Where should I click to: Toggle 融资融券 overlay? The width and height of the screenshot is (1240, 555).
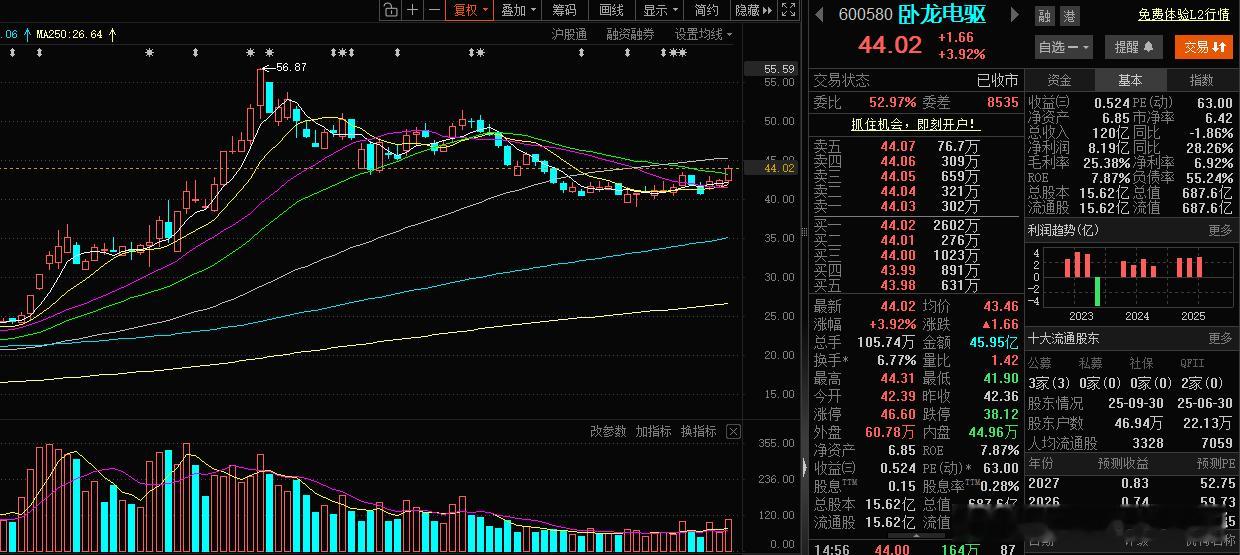click(x=630, y=34)
